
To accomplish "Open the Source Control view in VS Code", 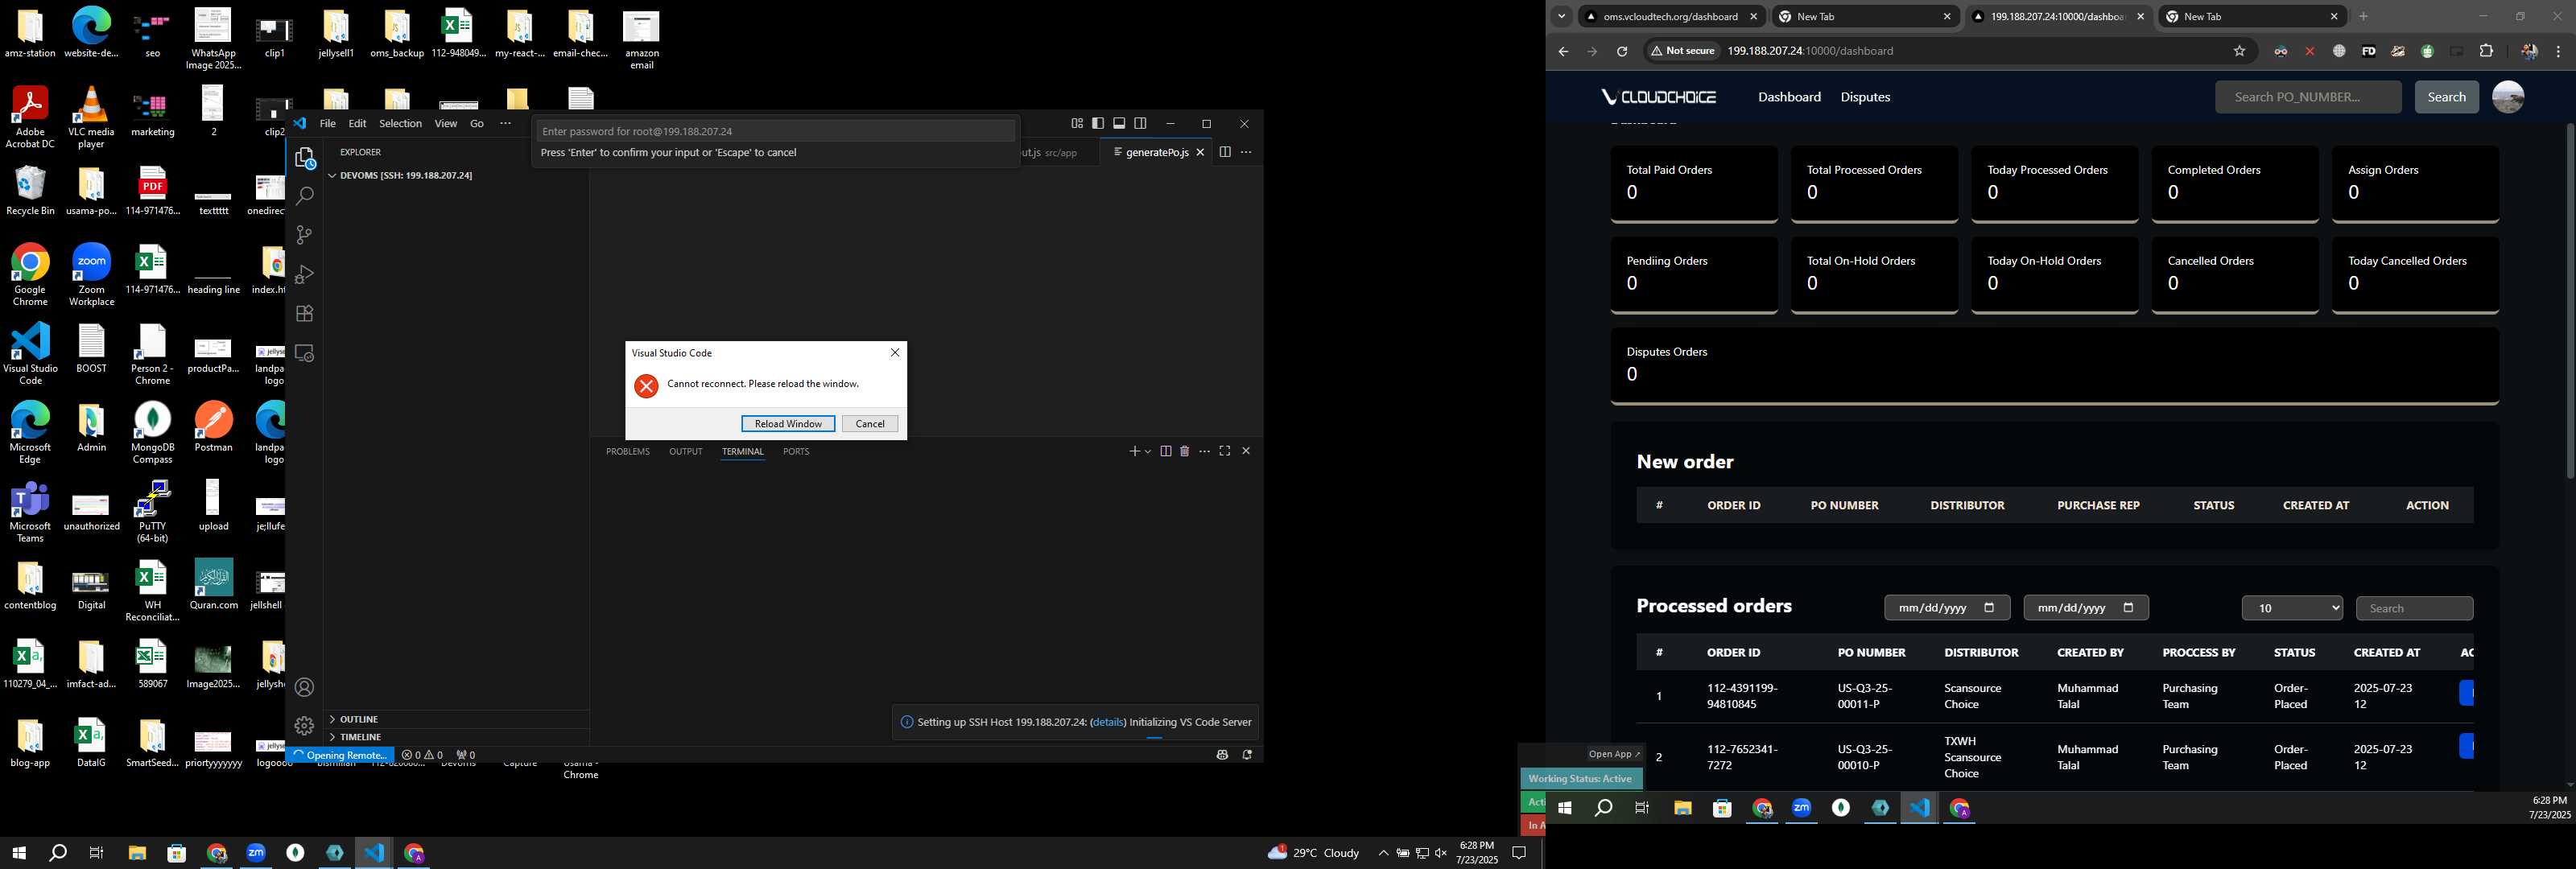I will pyautogui.click(x=305, y=235).
